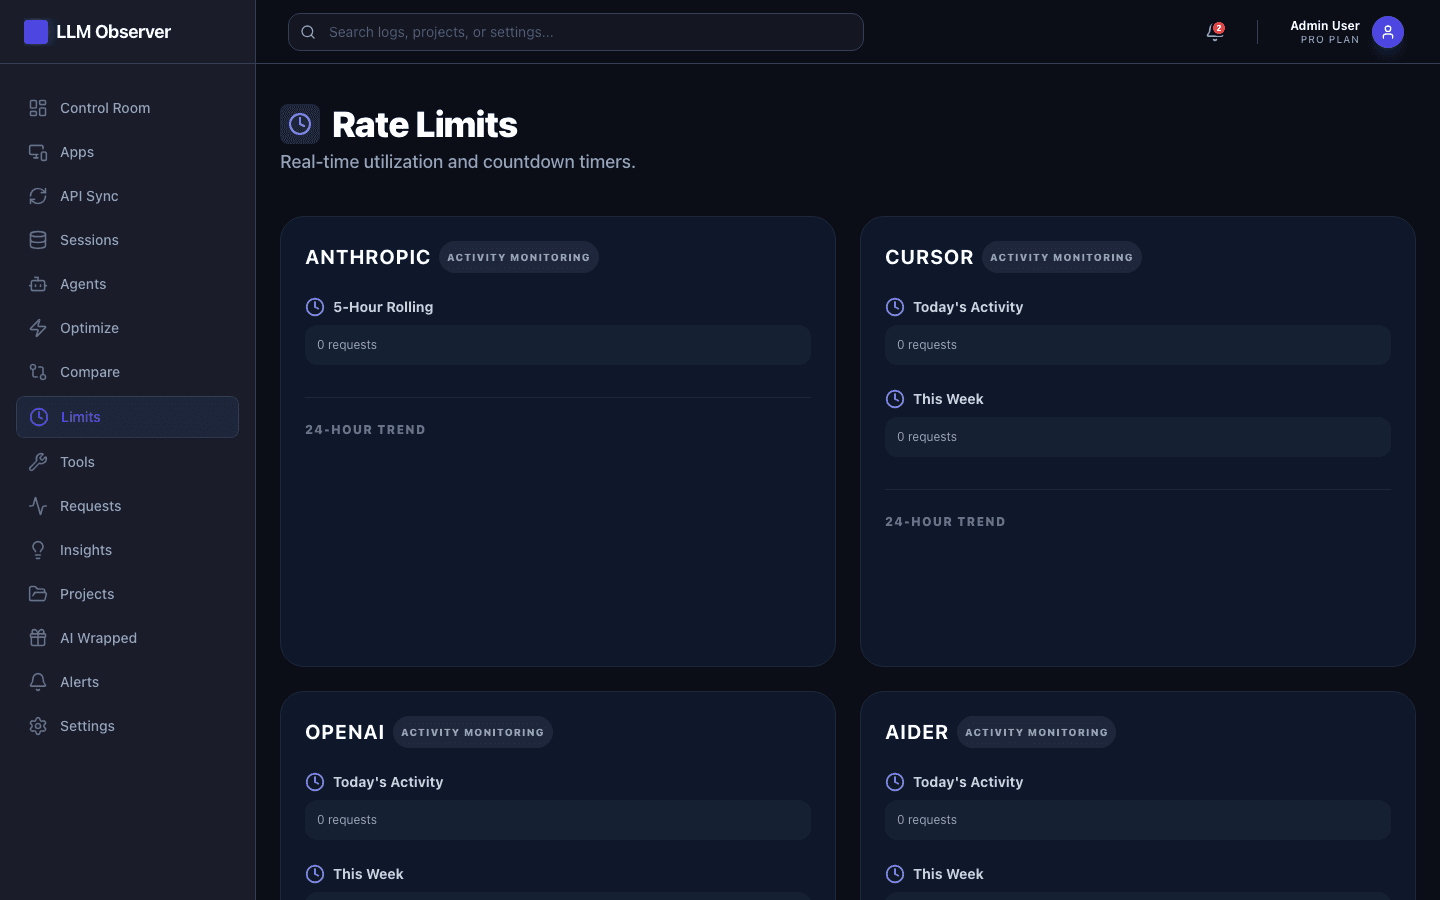This screenshot has width=1440, height=900.
Task: Open API Sync section
Action: tap(127, 196)
